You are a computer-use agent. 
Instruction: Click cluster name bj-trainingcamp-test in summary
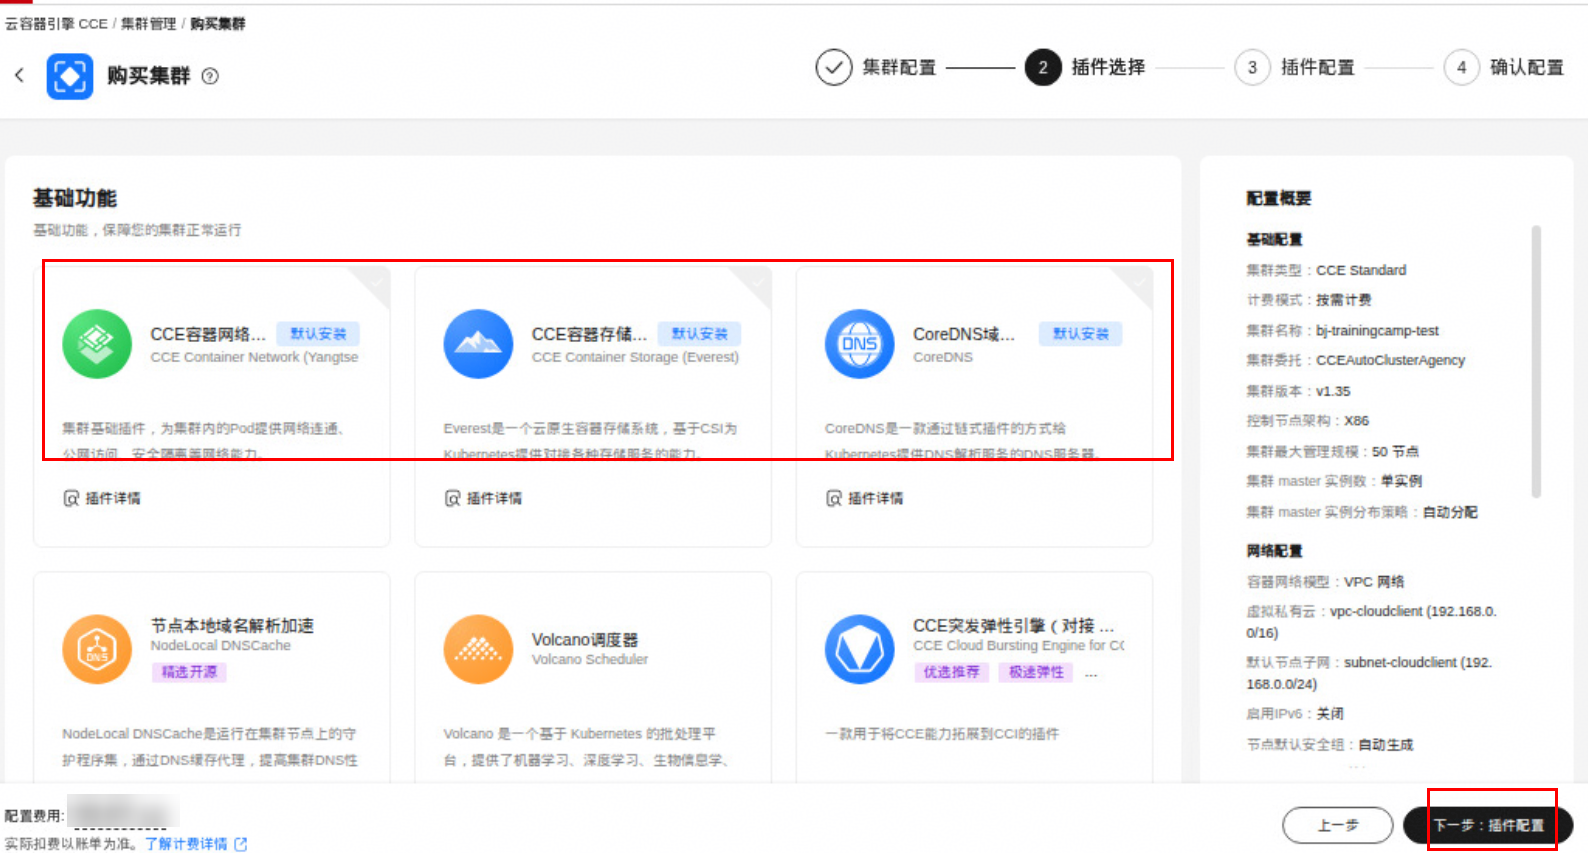(x=1377, y=330)
